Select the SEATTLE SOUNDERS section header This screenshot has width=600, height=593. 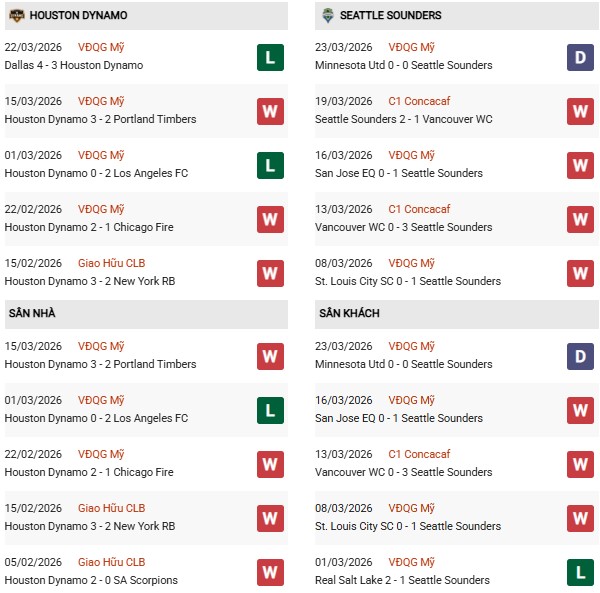click(390, 16)
